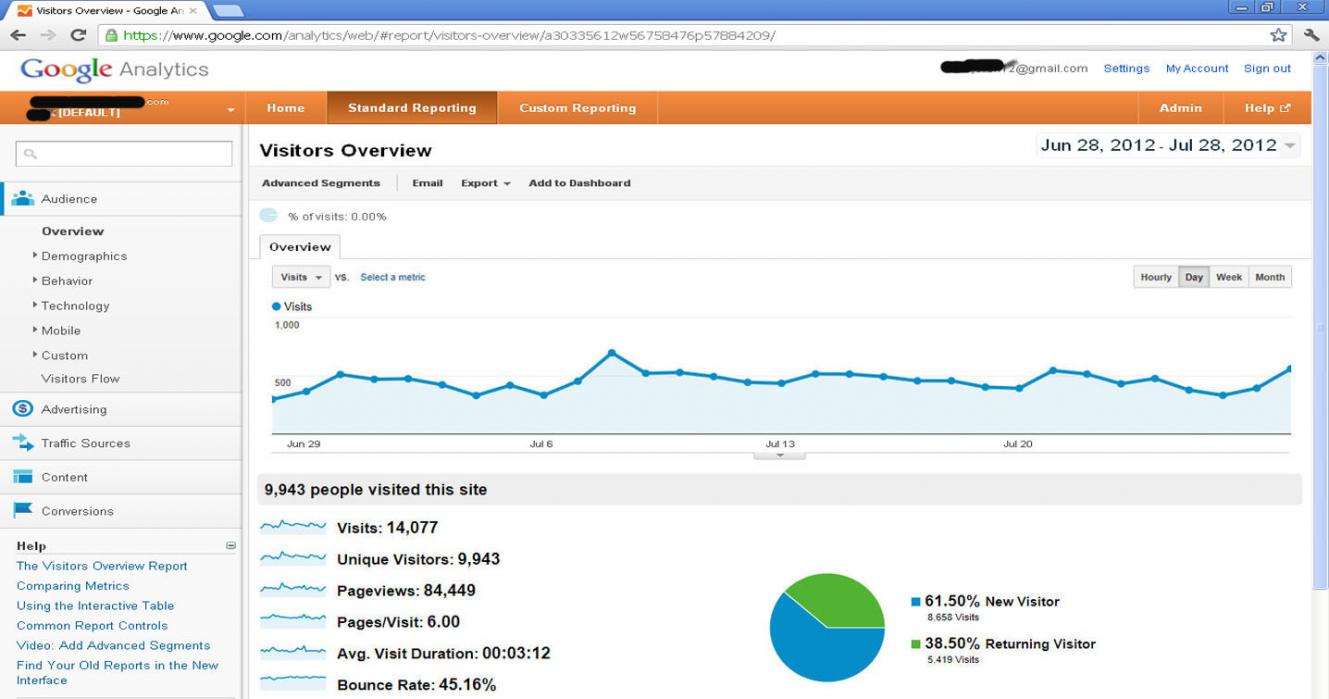The height and width of the screenshot is (699, 1329).
Task: Collapse Help panel with minus icon
Action: click(x=231, y=546)
